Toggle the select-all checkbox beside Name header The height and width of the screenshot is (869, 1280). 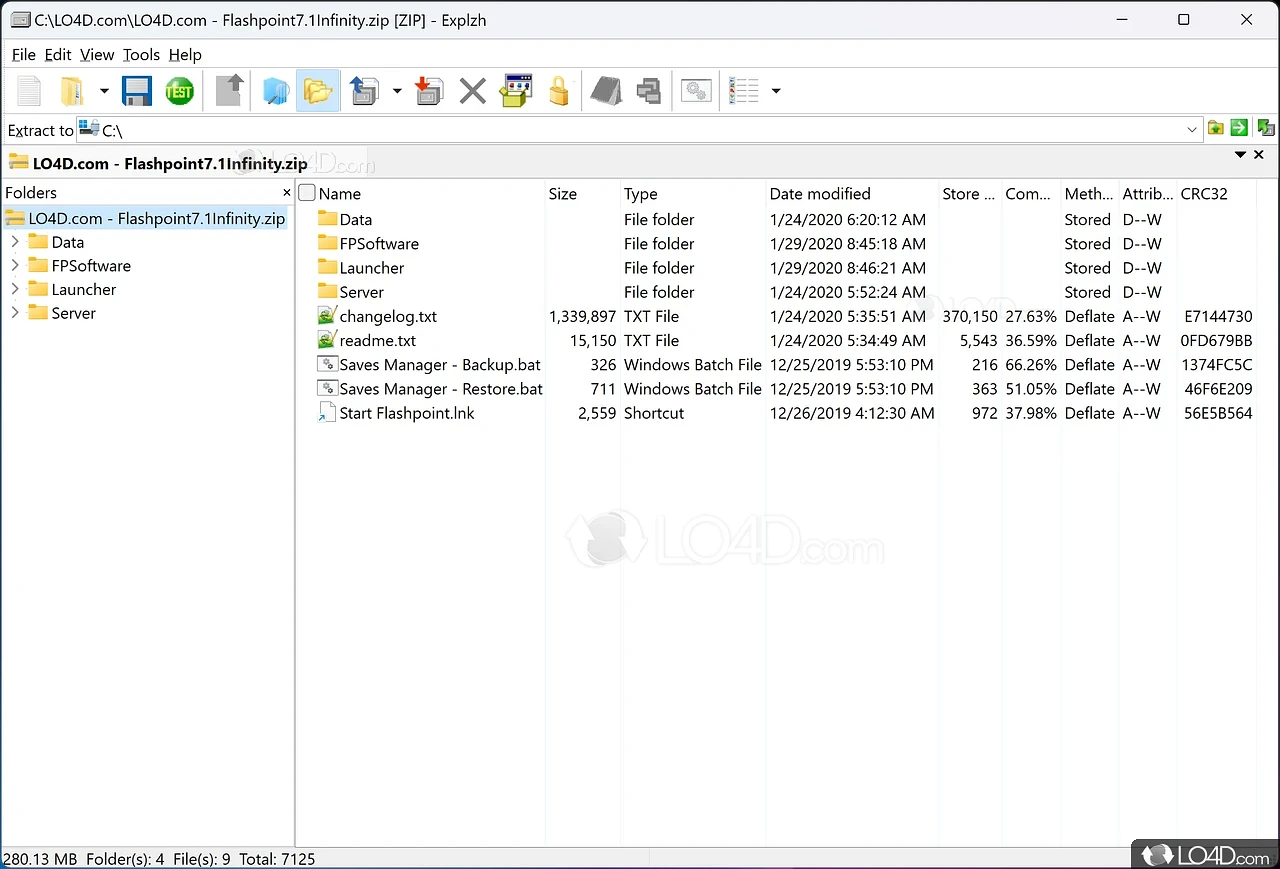point(307,193)
